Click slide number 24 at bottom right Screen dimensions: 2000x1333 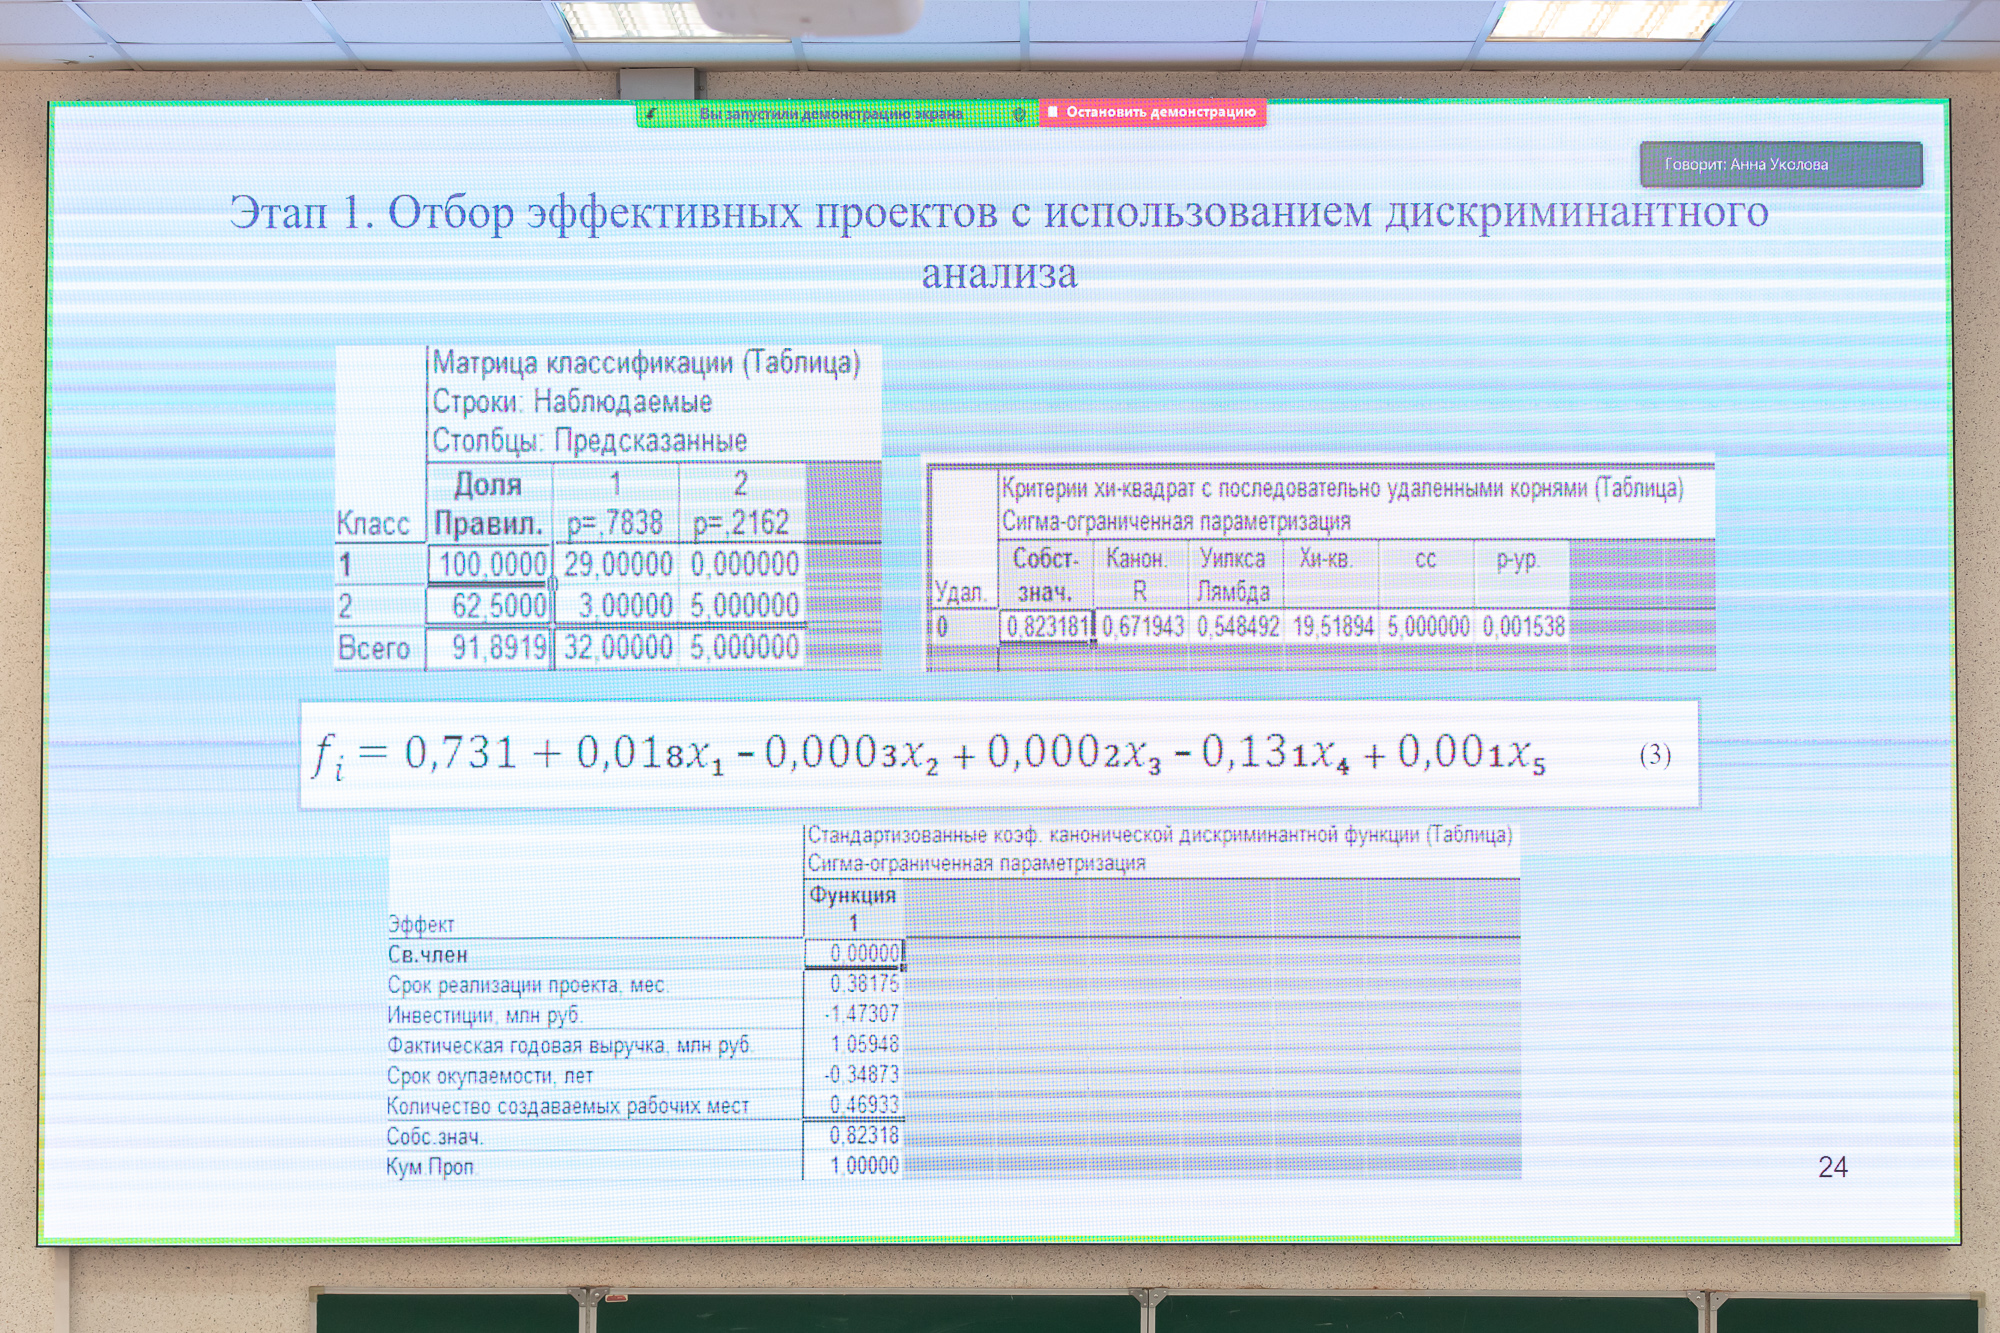coord(1832,1167)
